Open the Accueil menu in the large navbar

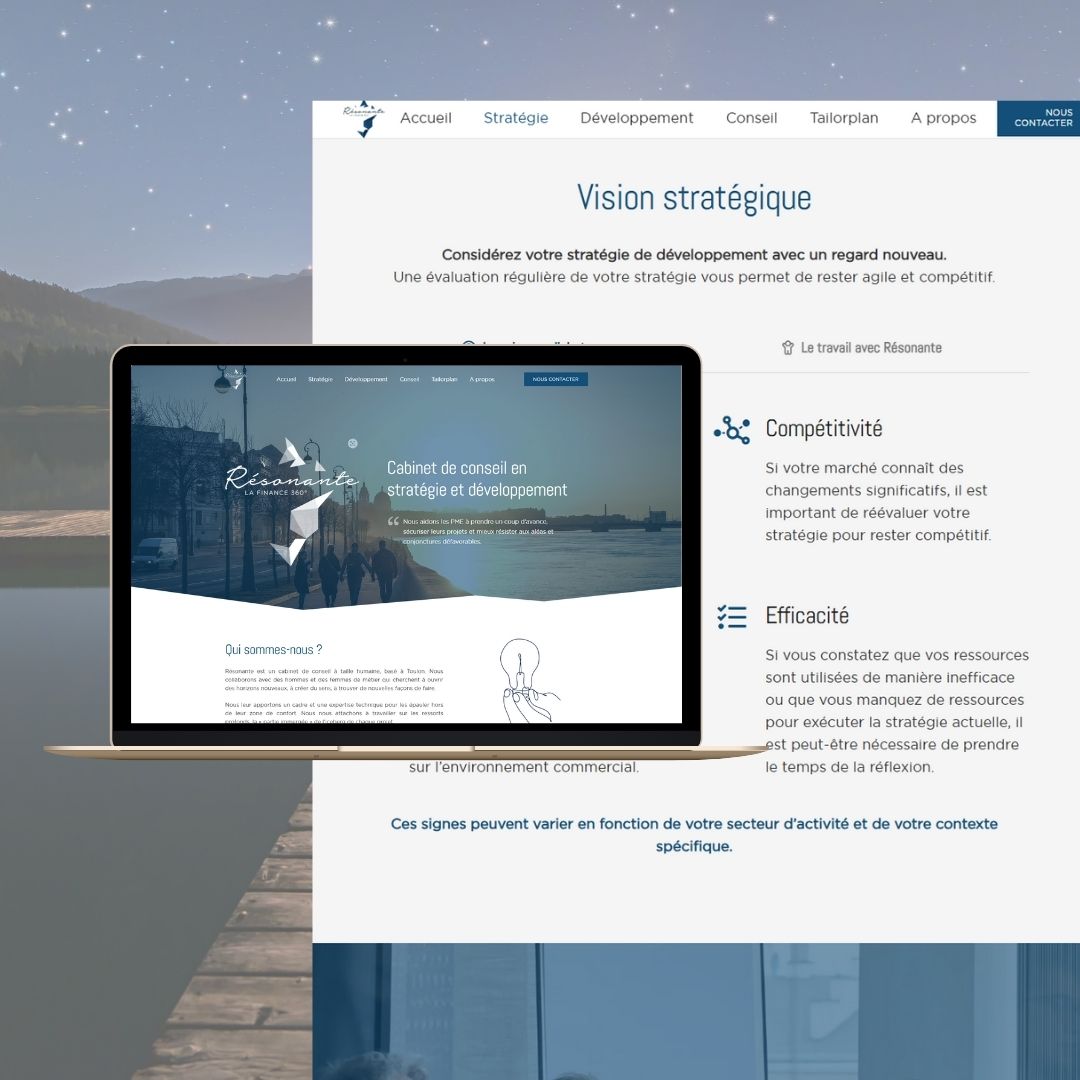pos(426,118)
